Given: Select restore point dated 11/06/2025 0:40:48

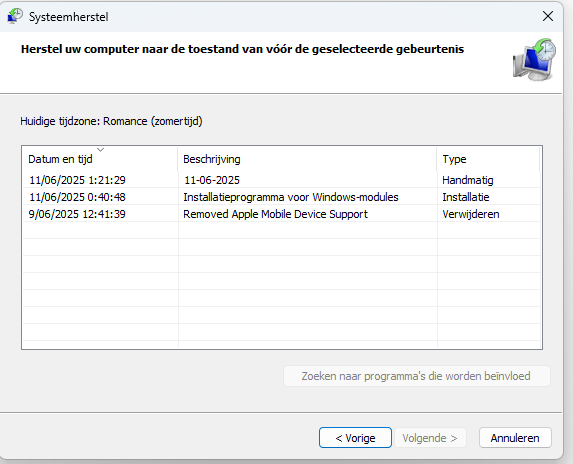Looking at the screenshot, I should tap(281, 197).
